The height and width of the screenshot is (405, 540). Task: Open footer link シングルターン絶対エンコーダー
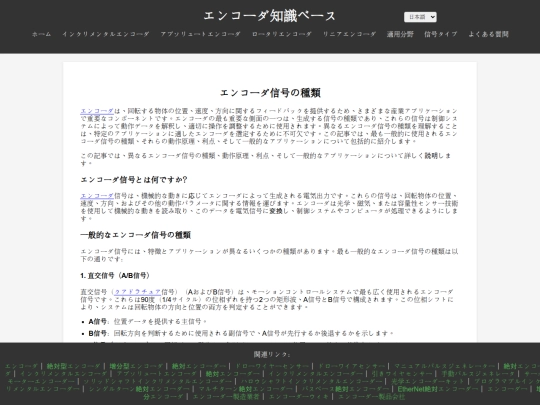point(139,389)
